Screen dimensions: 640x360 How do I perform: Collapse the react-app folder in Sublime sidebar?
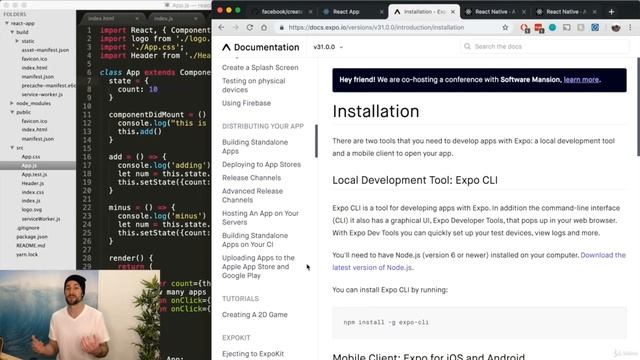tap(7, 23)
